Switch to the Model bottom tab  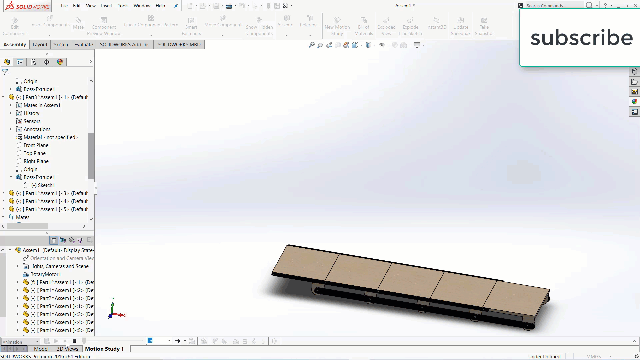point(40,349)
